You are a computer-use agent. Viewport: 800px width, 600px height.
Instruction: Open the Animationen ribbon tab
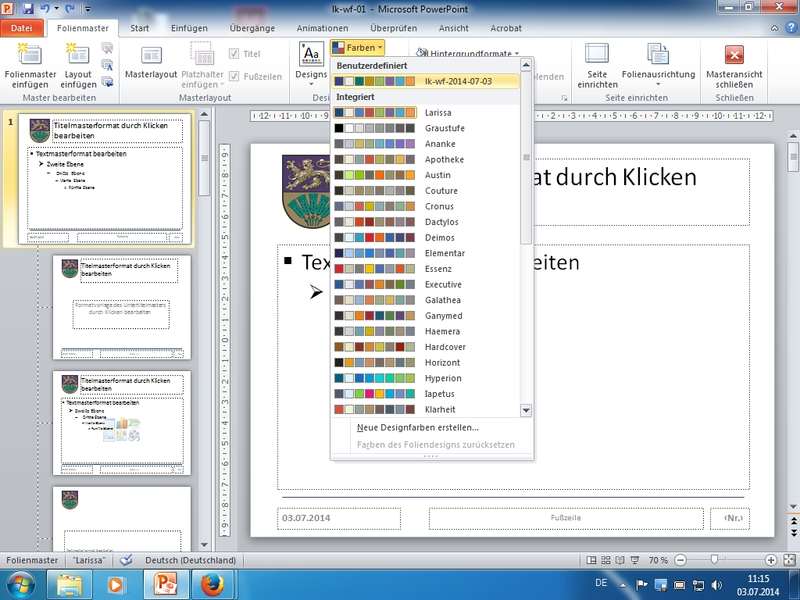322,28
